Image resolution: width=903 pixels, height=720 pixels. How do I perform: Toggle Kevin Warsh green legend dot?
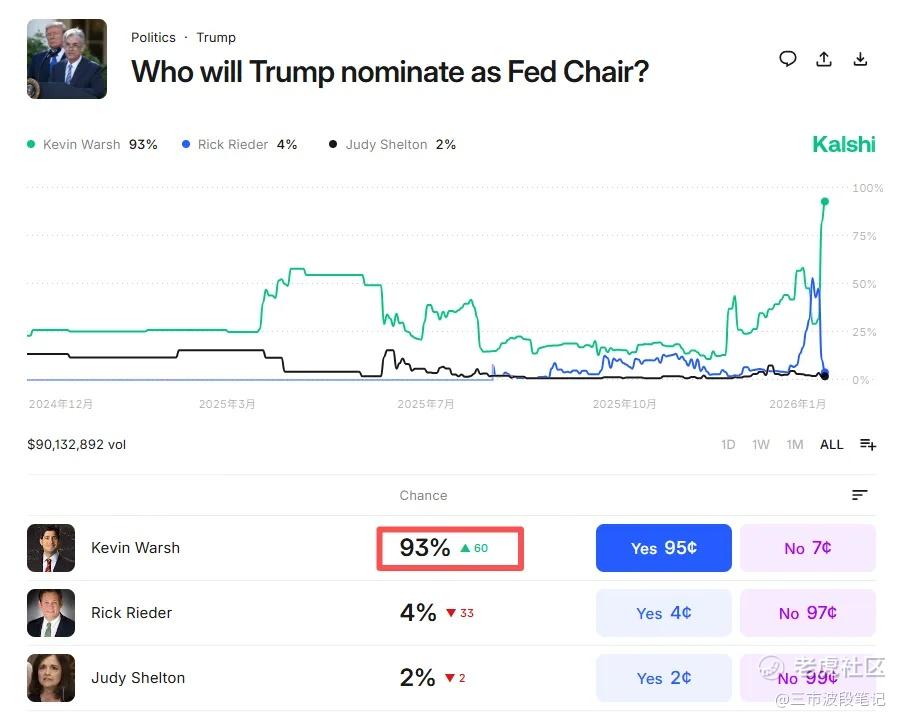click(31, 145)
